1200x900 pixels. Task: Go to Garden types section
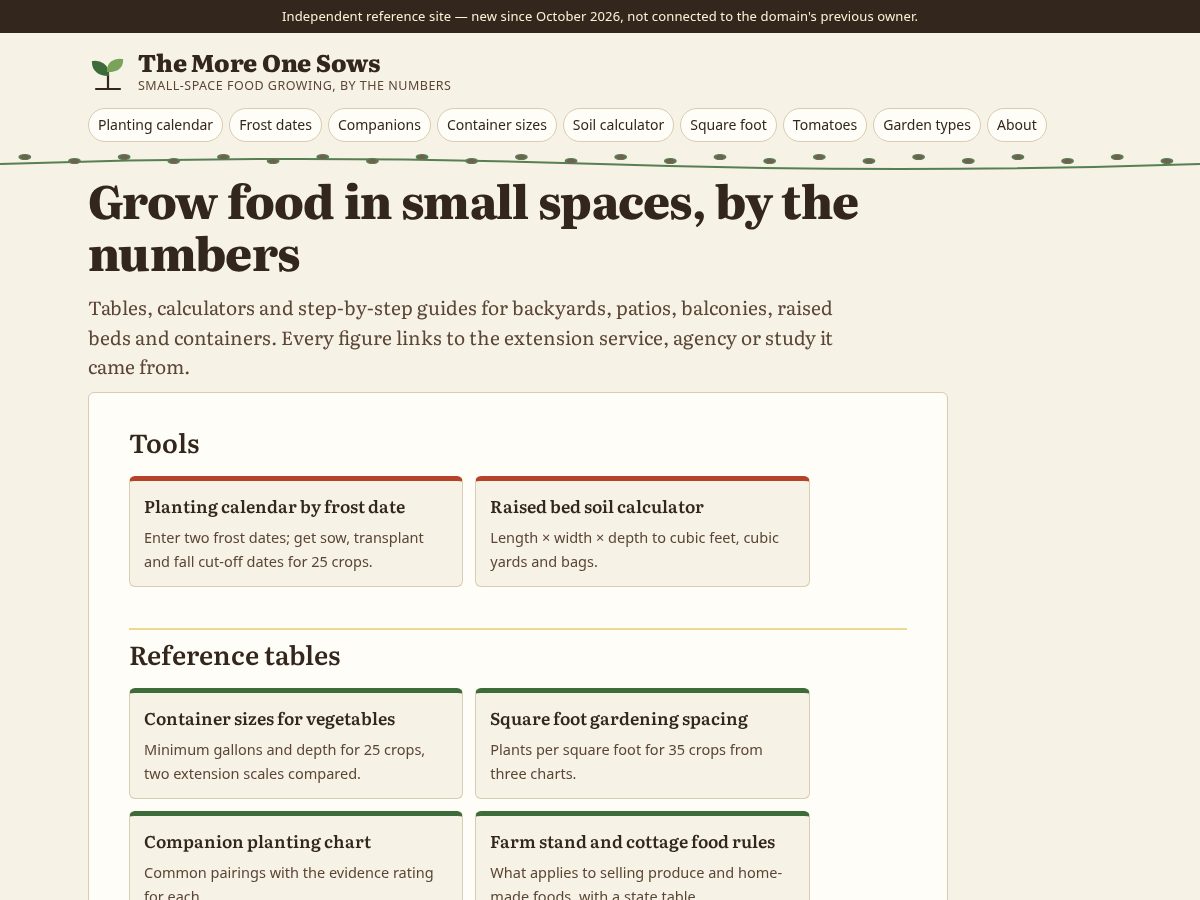tap(927, 125)
